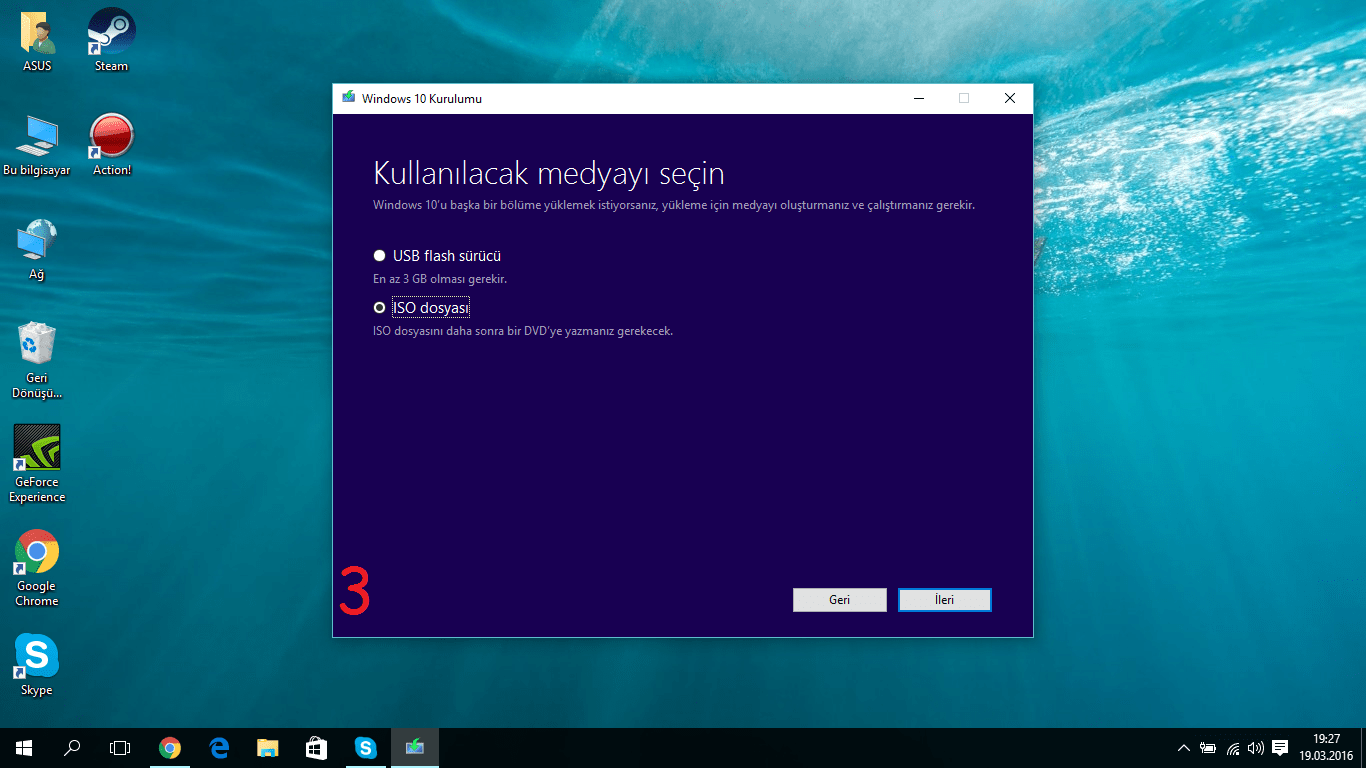Image resolution: width=1366 pixels, height=768 pixels.
Task: Click the description starting "Windows 10'u başka bir bölüme"
Action: [x=674, y=205]
